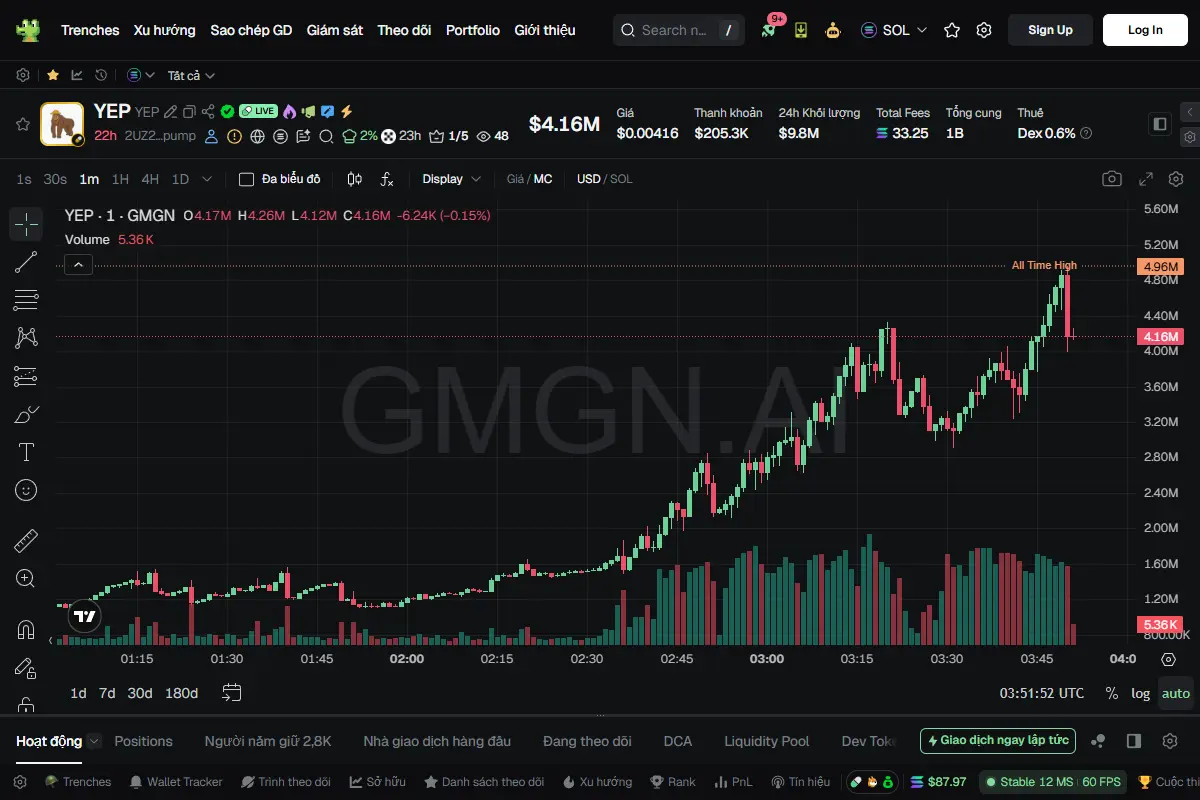The height and width of the screenshot is (800, 1200).
Task: Expand chart to fullscreen
Action: pos(1146,179)
